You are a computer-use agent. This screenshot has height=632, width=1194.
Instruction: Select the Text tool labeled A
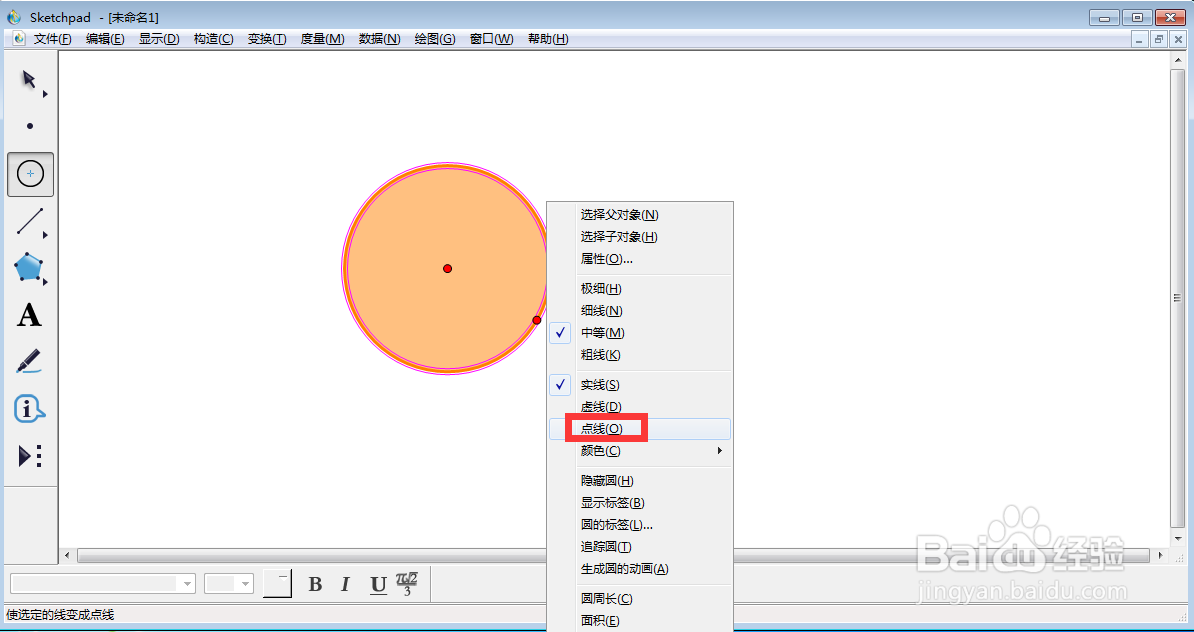point(29,314)
